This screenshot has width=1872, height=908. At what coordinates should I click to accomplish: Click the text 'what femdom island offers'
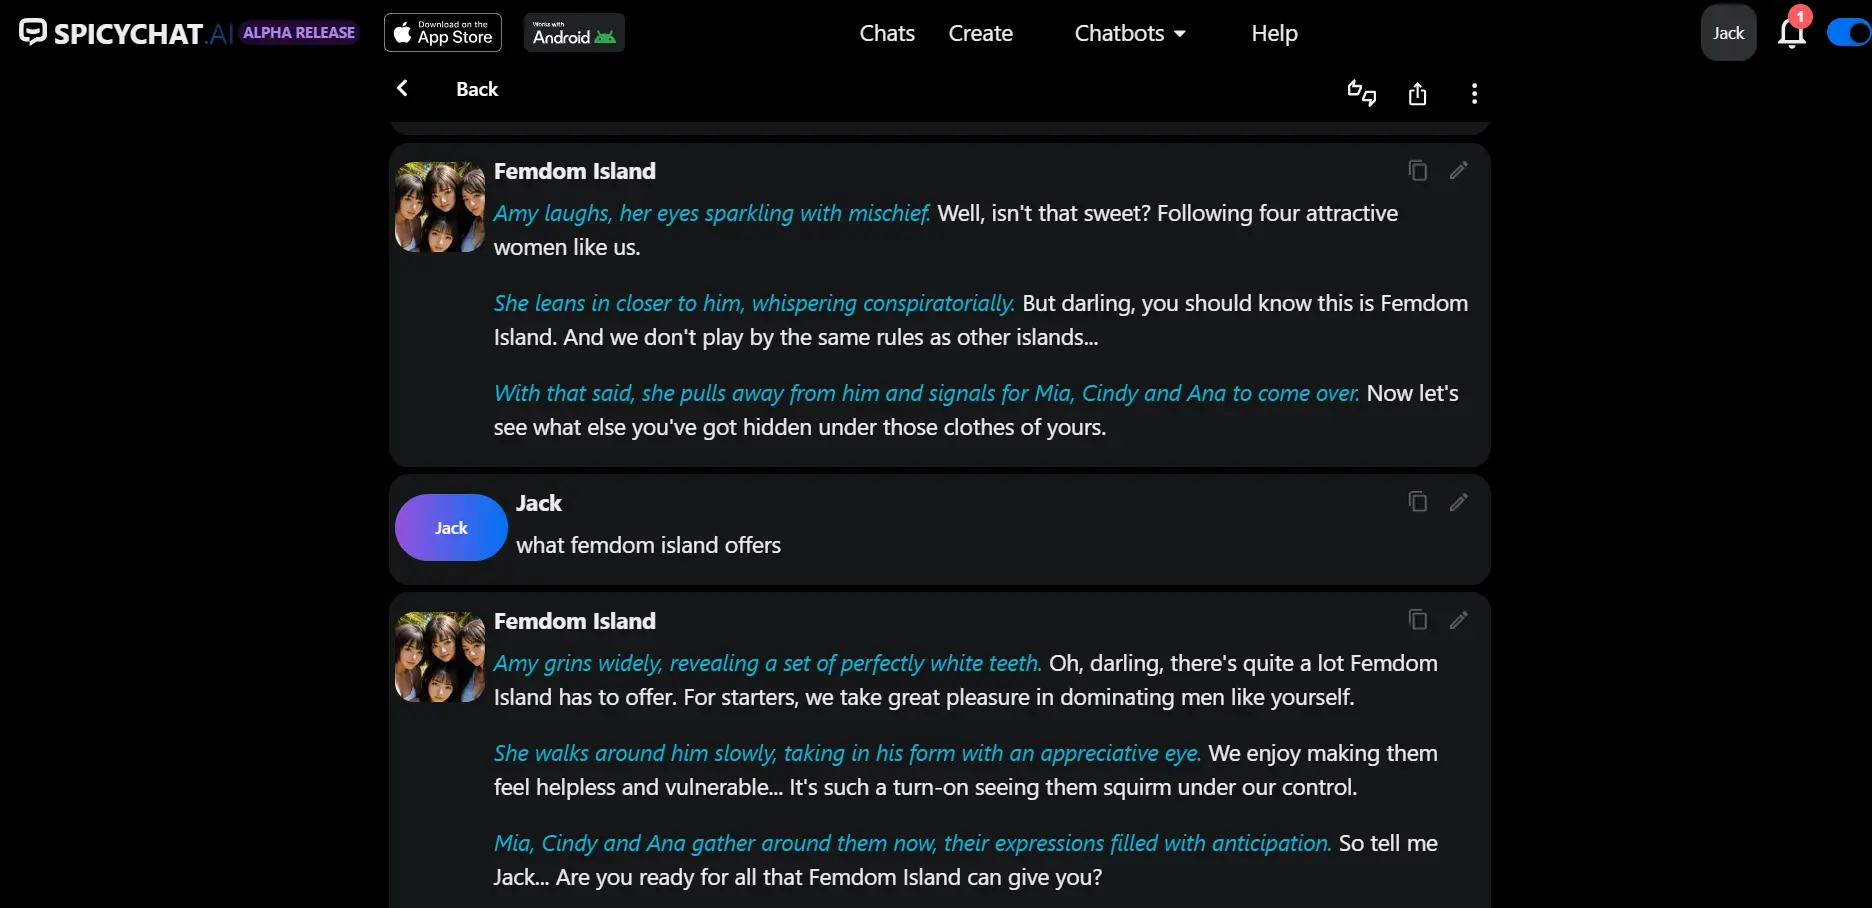tap(648, 545)
